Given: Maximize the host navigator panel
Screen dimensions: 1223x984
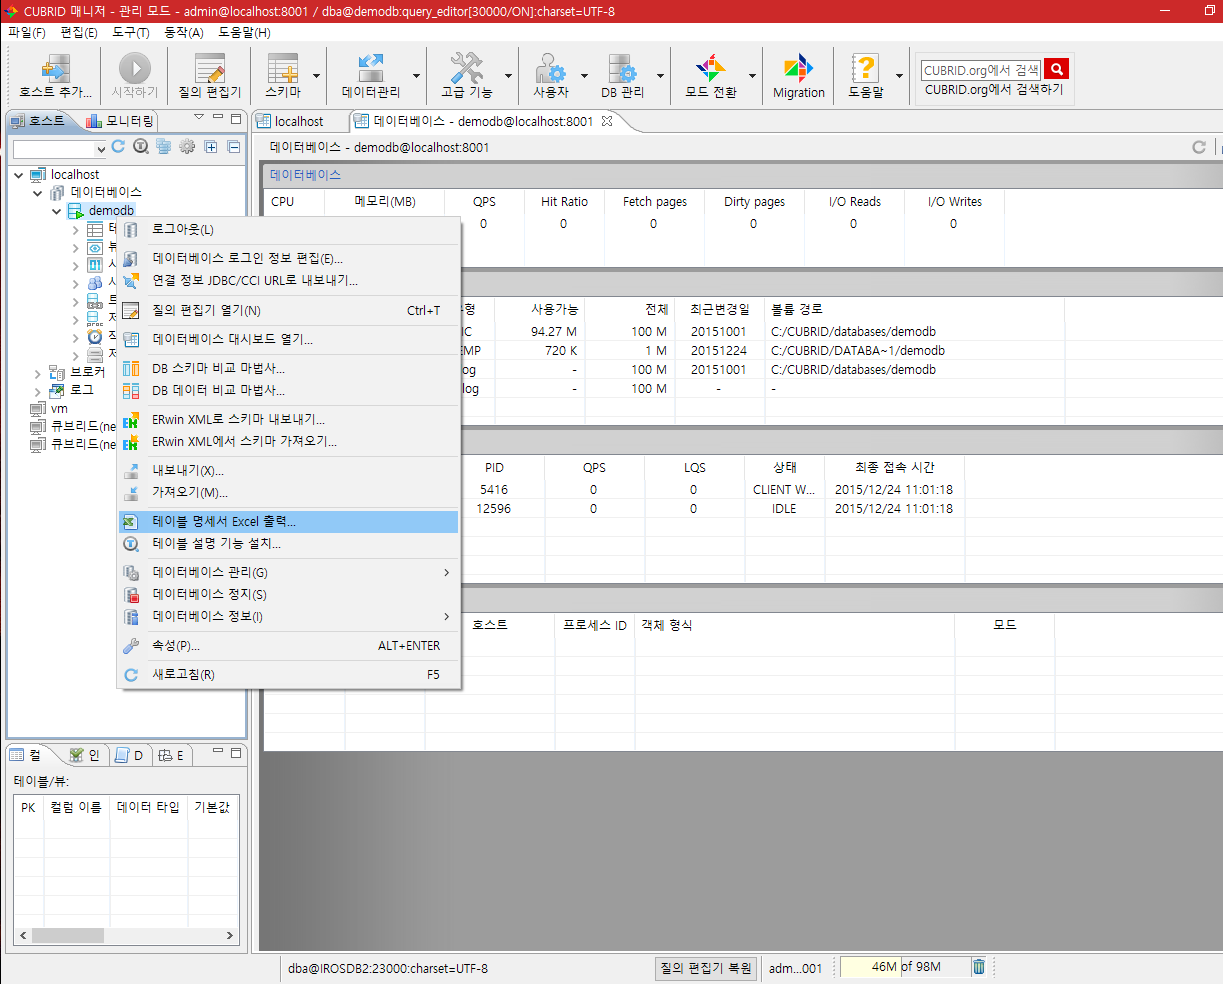Looking at the screenshot, I should pos(236,119).
